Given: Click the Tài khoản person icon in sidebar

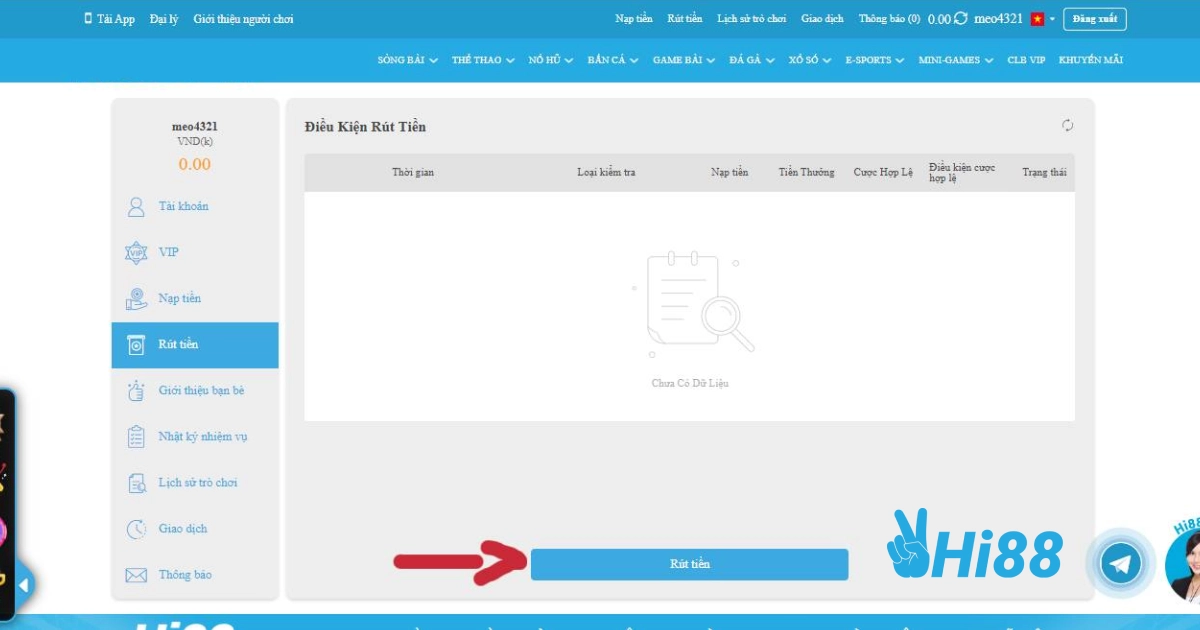Looking at the screenshot, I should [136, 207].
